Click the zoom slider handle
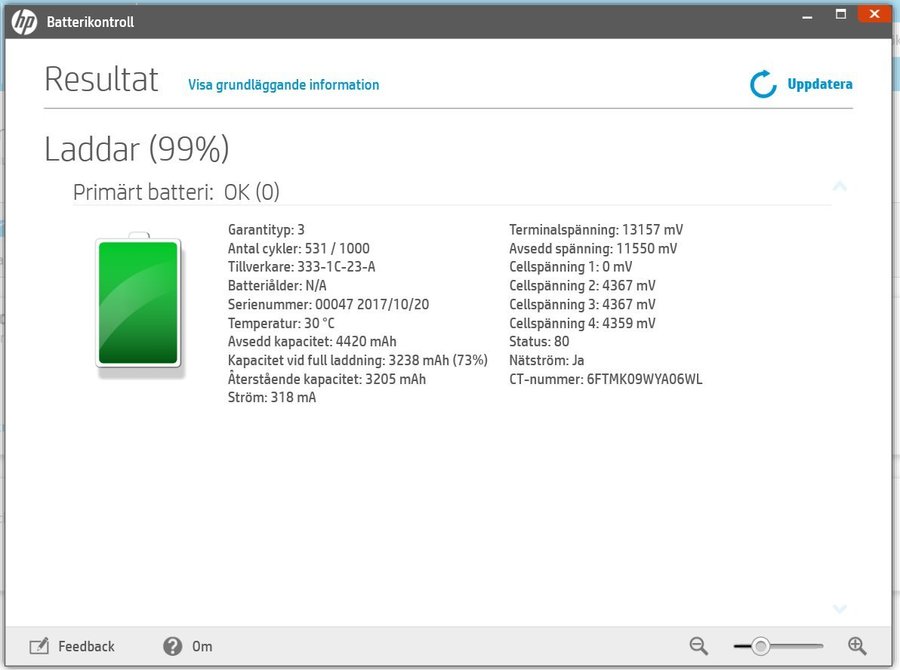 coord(761,646)
